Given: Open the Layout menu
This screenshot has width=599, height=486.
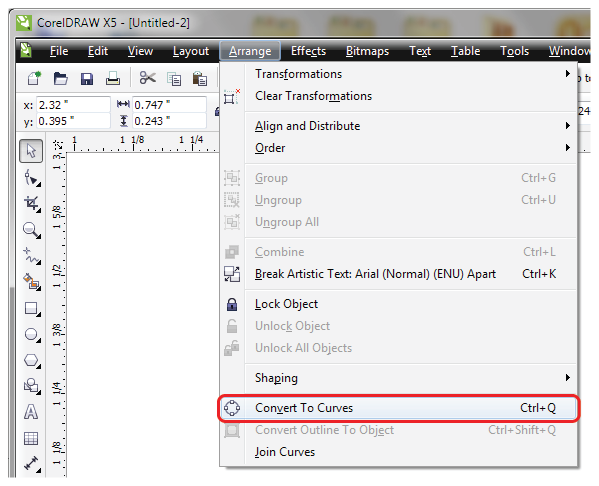Looking at the screenshot, I should [191, 51].
